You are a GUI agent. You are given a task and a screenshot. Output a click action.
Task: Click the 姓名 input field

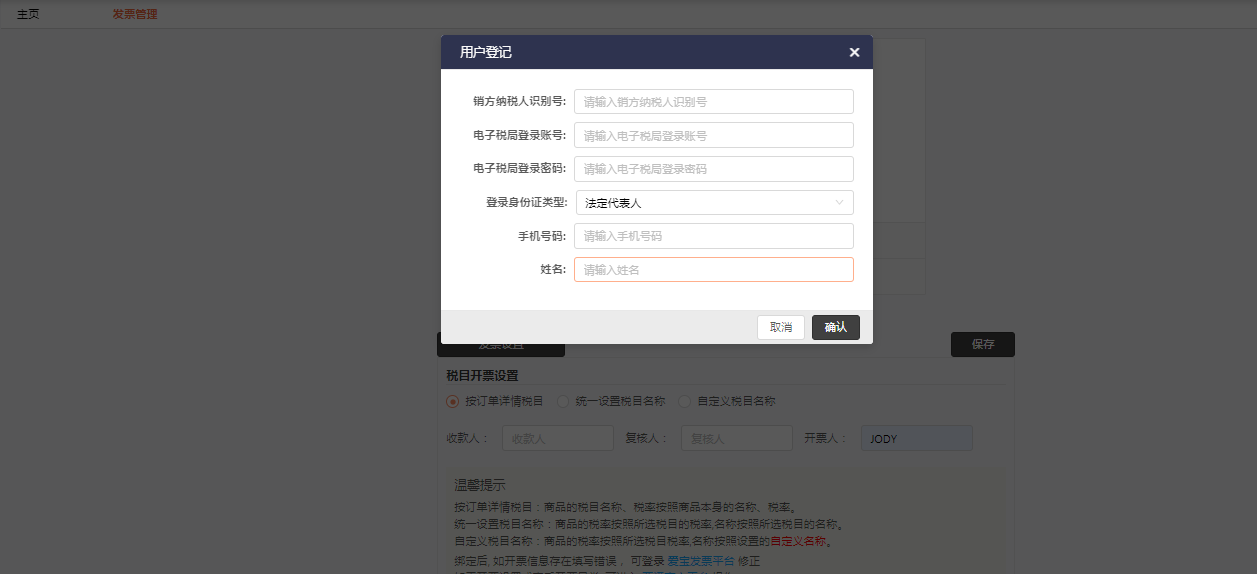(x=714, y=270)
